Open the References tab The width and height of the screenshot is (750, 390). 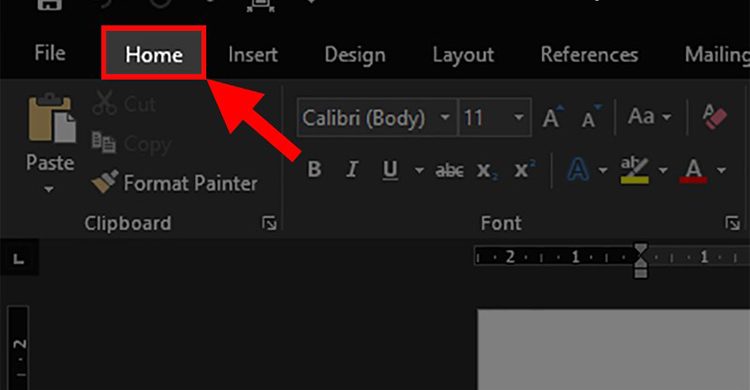coord(589,55)
